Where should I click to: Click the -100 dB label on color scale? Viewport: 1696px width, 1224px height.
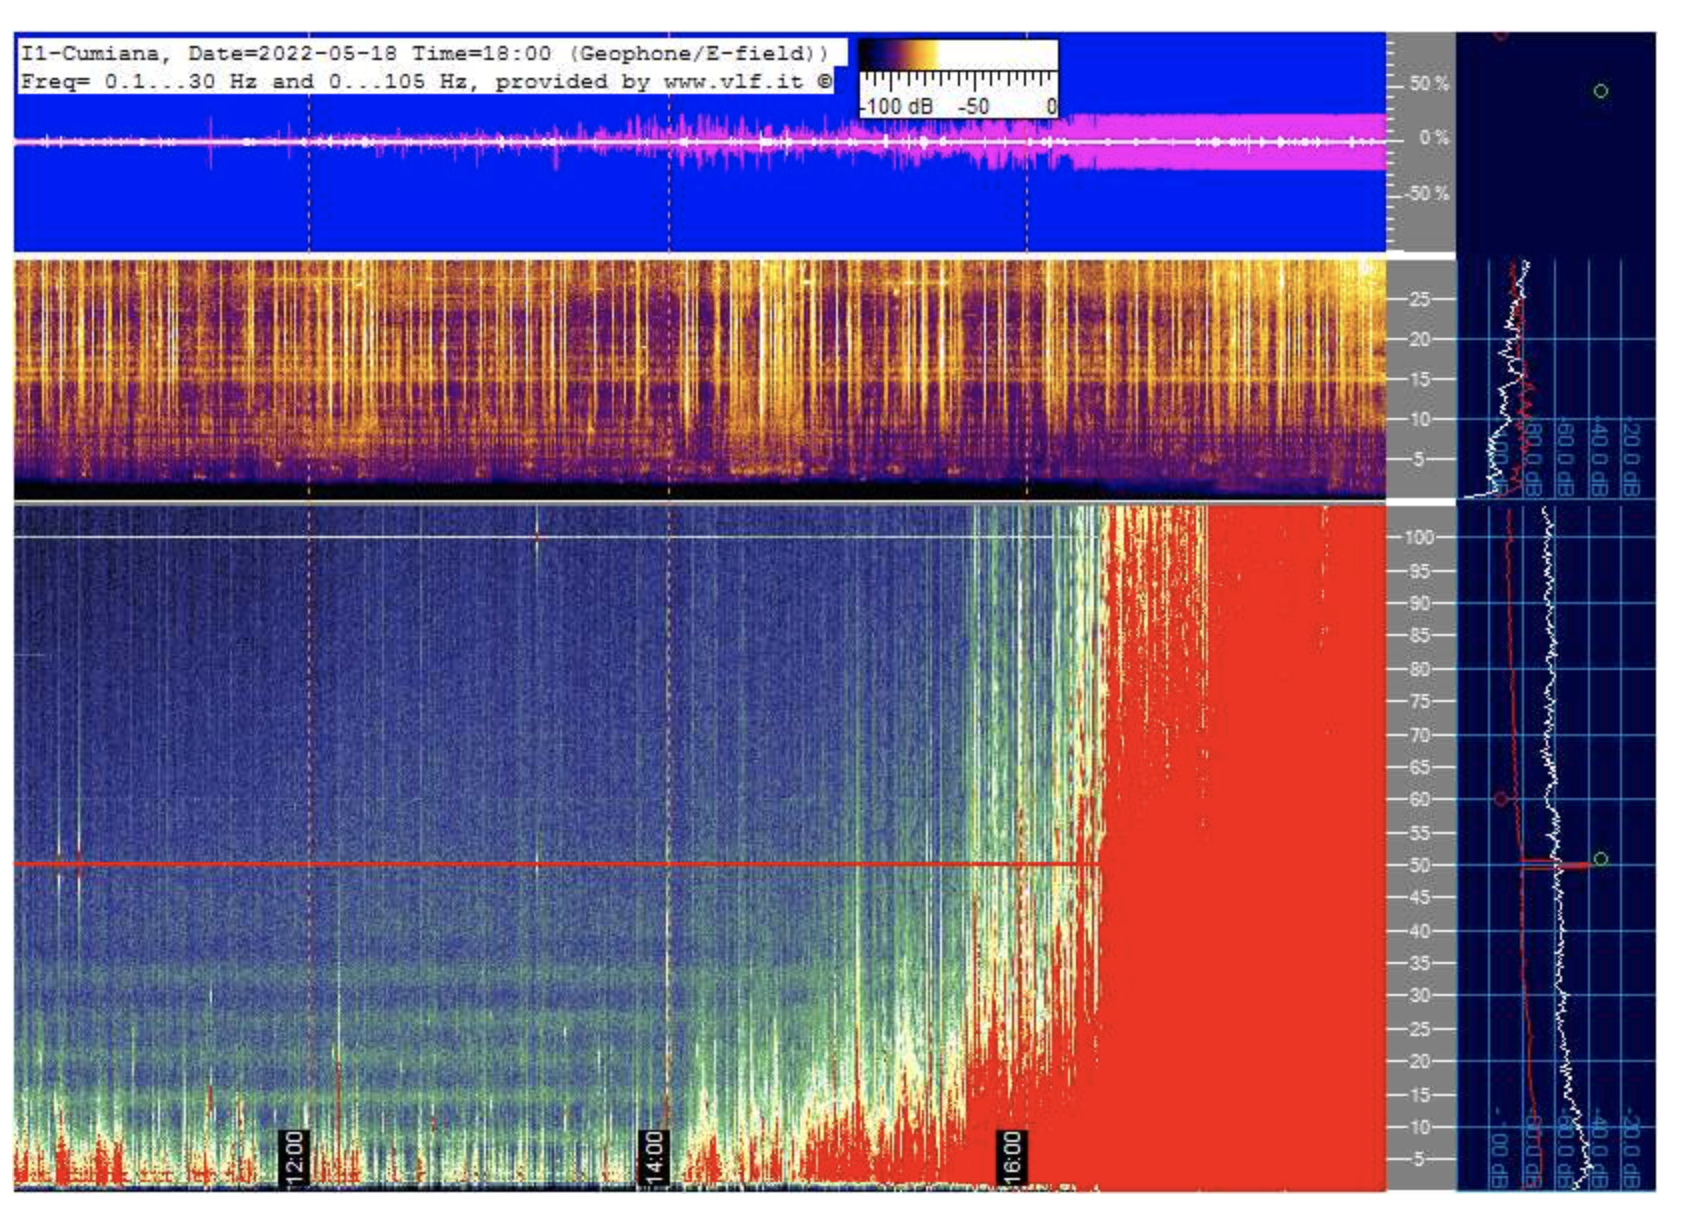(897, 106)
